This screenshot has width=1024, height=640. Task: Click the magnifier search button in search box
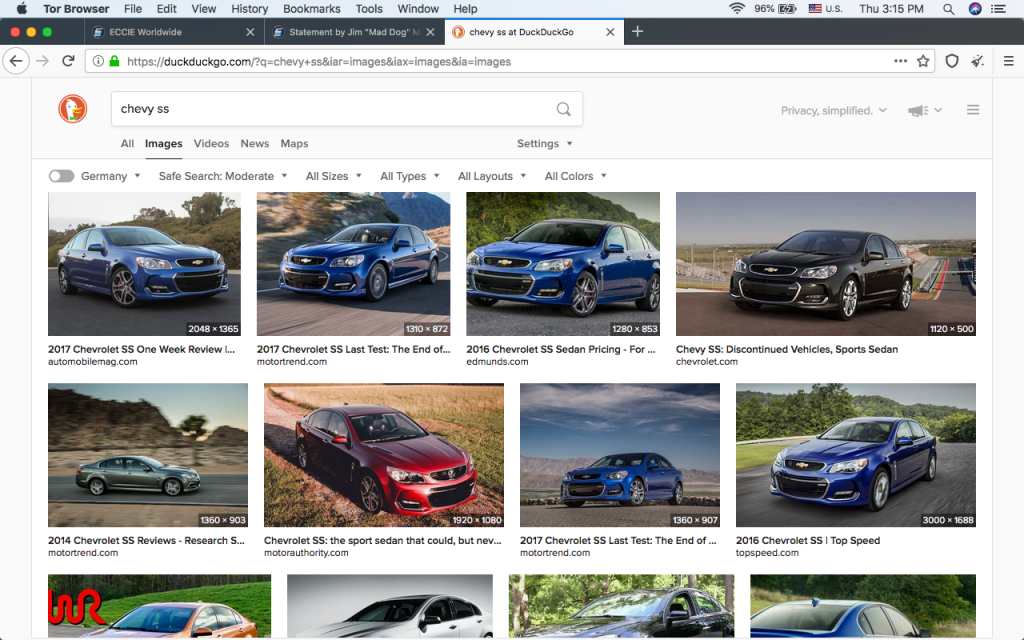[564, 109]
